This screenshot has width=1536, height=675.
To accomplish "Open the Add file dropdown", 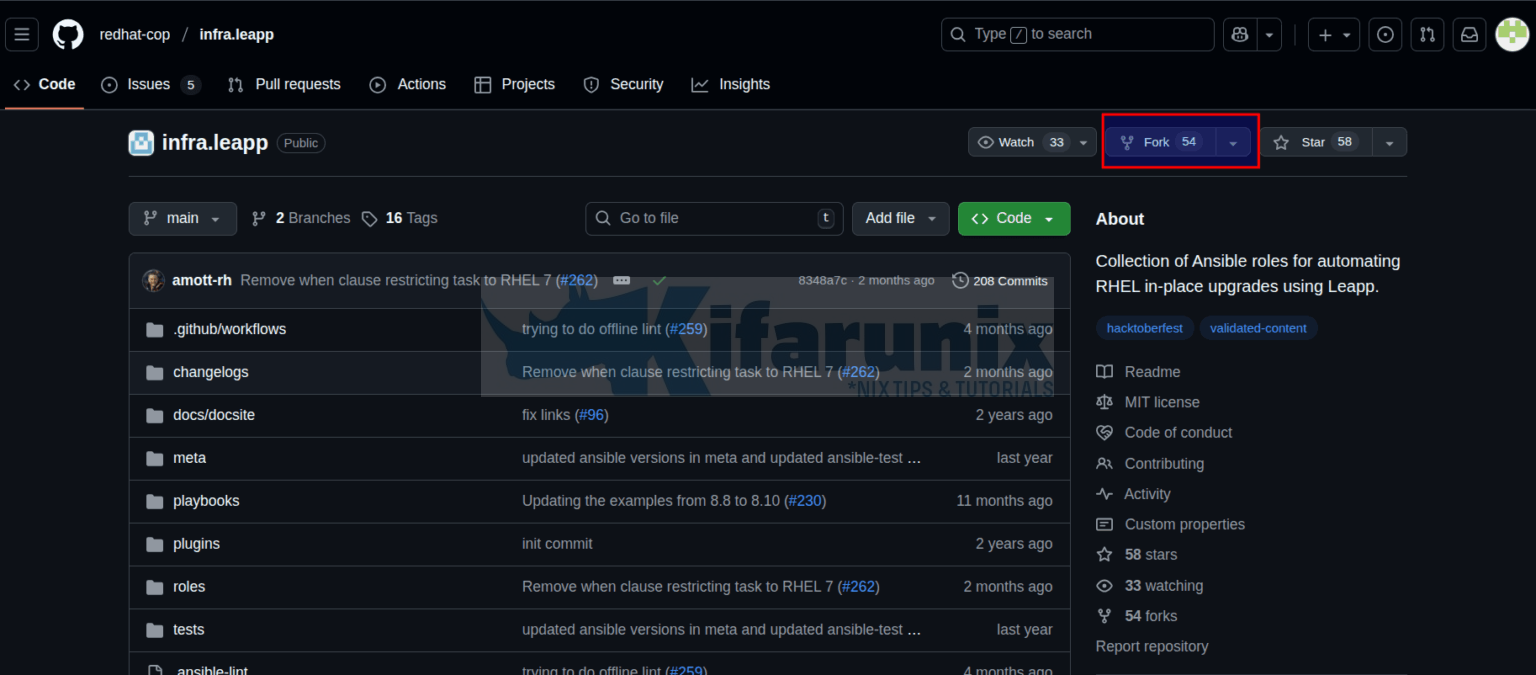I will (x=900, y=218).
